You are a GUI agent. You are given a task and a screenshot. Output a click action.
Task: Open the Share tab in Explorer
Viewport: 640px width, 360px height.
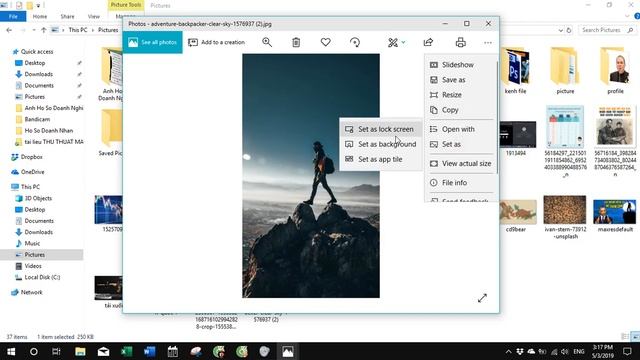click(x=67, y=16)
